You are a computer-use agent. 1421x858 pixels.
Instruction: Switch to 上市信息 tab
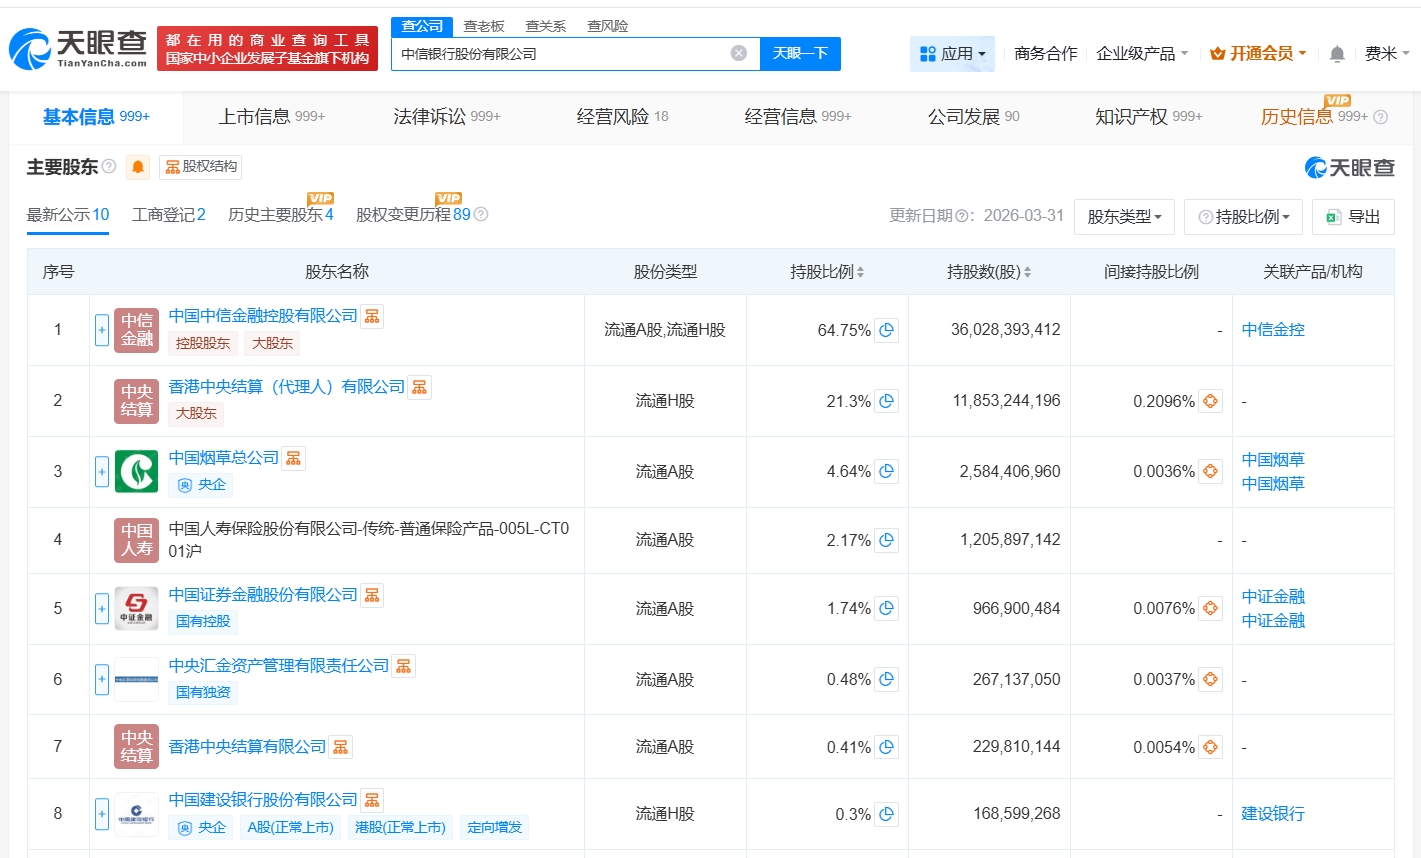tap(272, 117)
